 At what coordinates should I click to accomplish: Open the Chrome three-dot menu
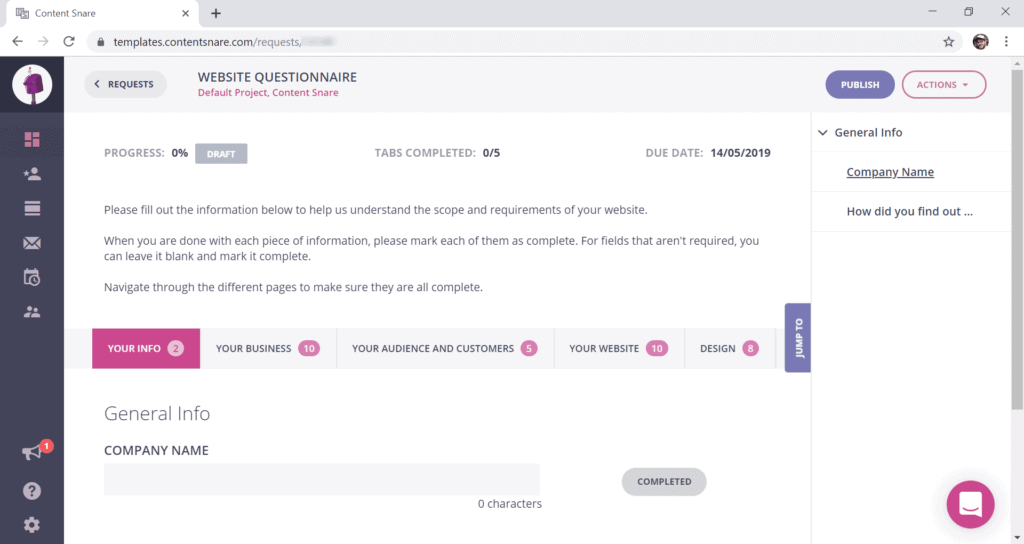click(1006, 42)
